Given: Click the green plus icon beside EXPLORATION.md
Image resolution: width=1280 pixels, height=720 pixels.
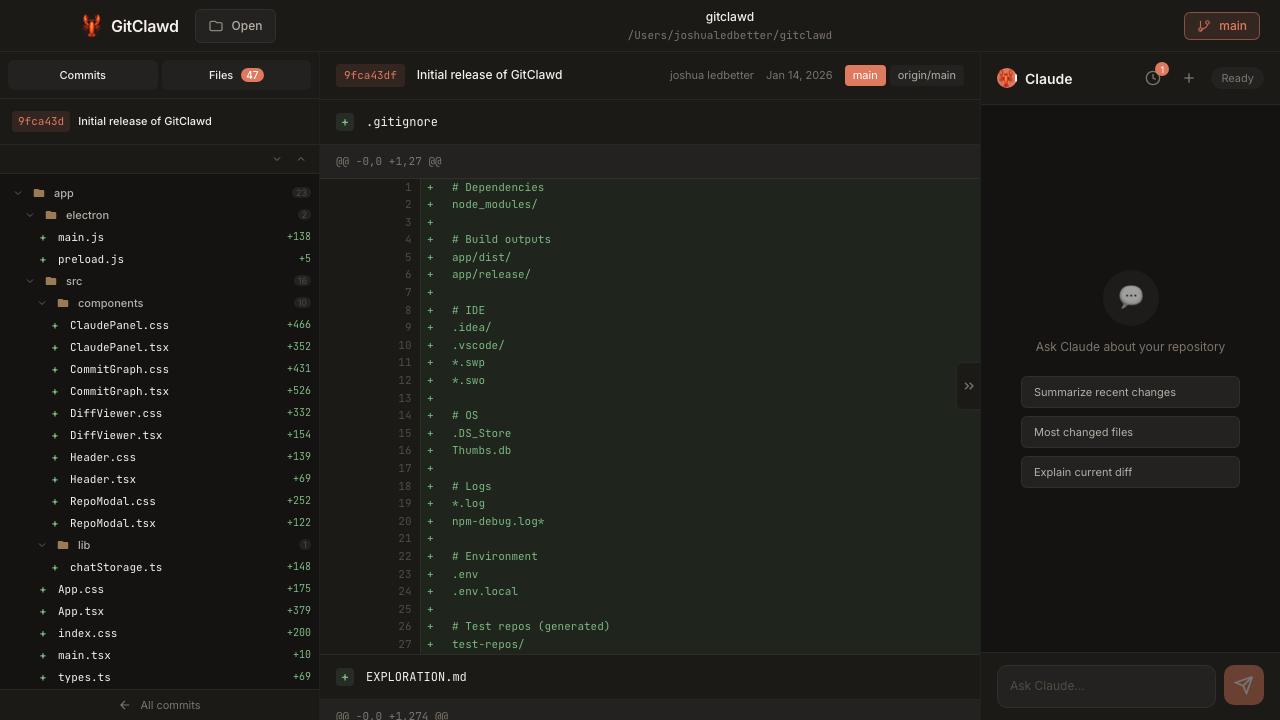Looking at the screenshot, I should click(345, 677).
